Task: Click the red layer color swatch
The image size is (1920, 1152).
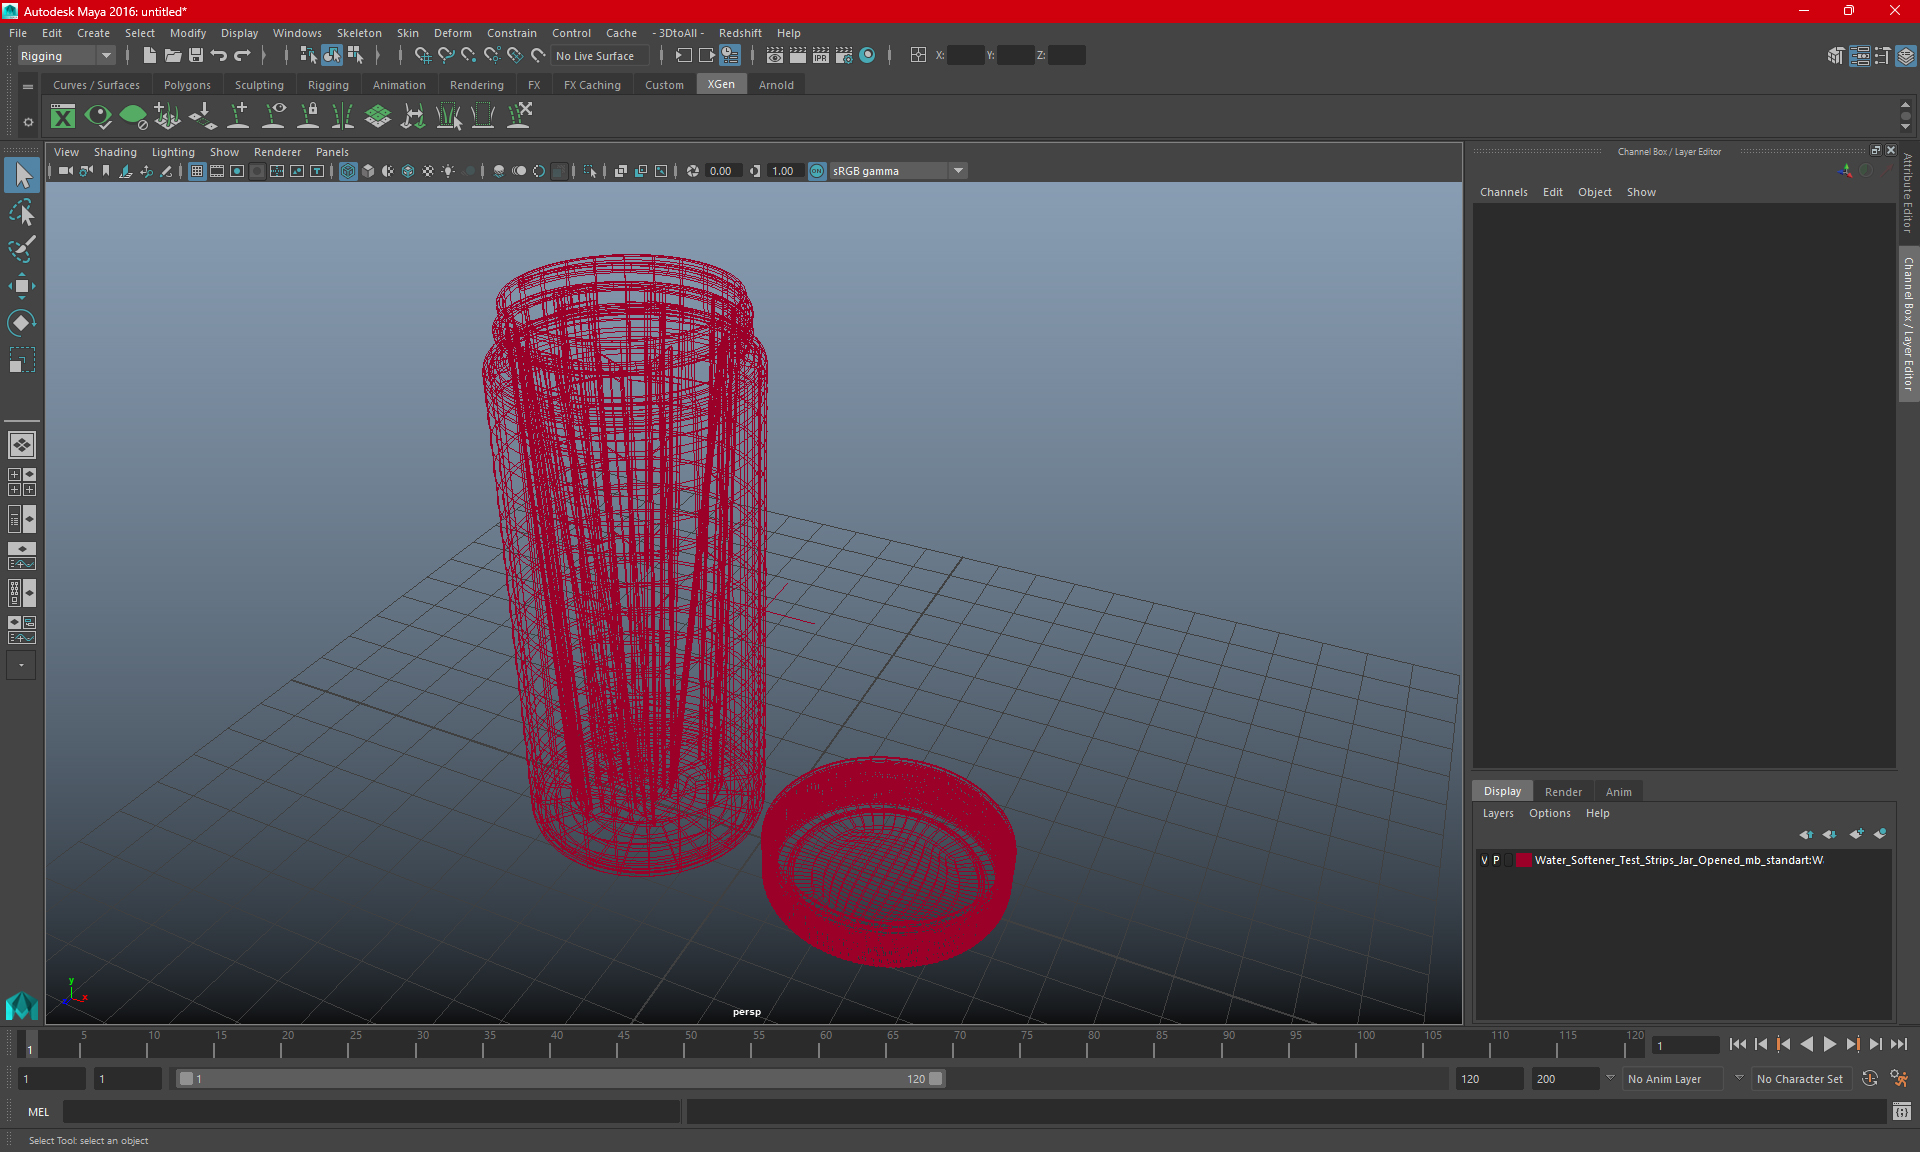Action: pos(1523,860)
